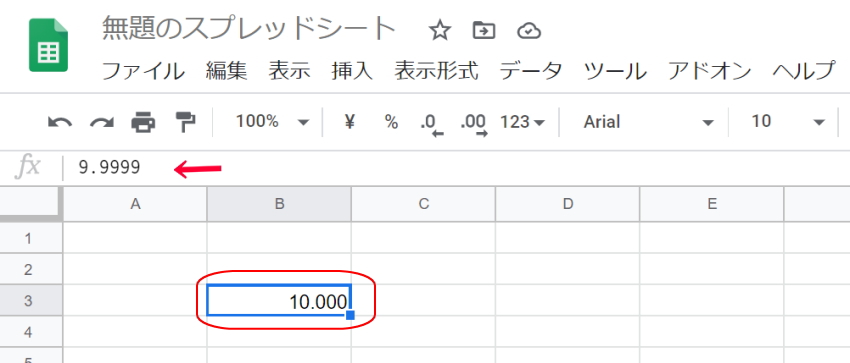Format as percent
Viewport: 850px width, 363px height.
point(391,122)
